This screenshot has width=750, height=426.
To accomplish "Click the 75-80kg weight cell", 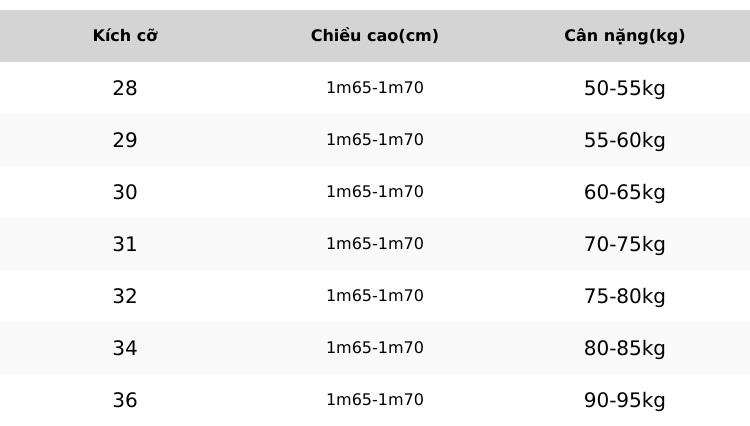I will (625, 296).
